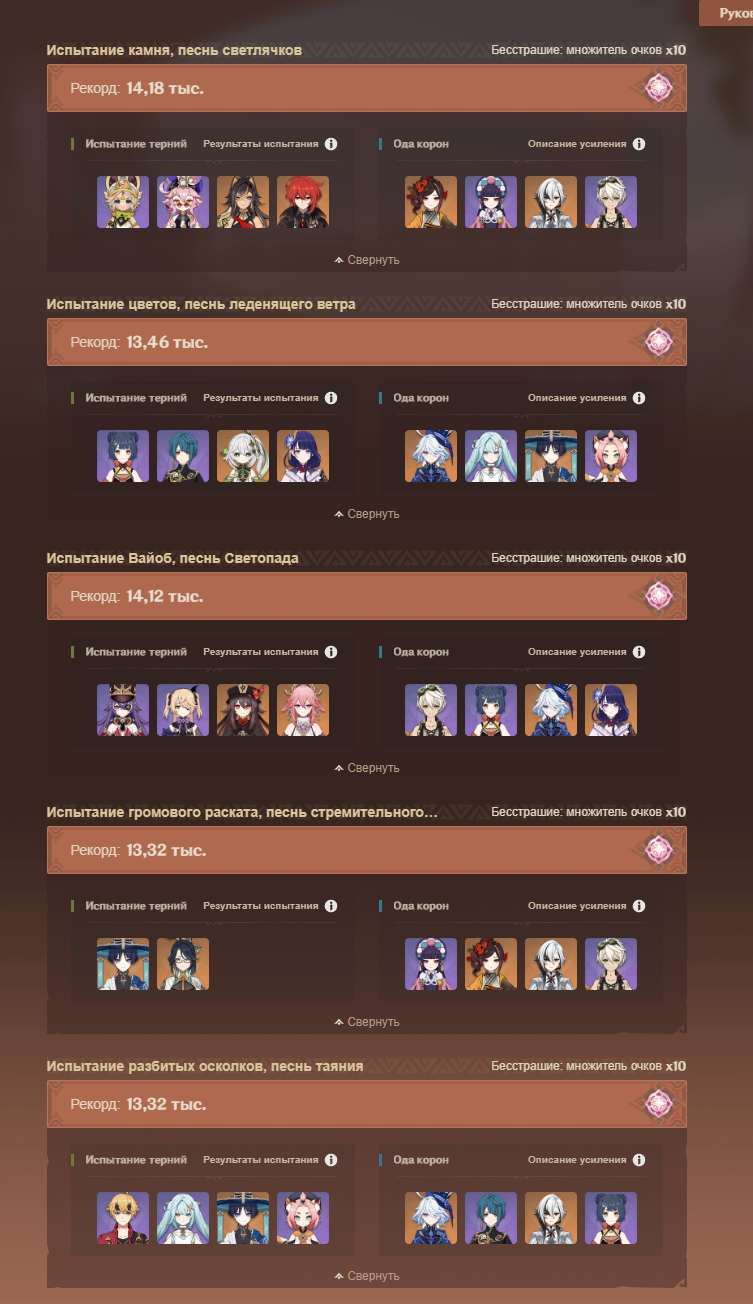This screenshot has width=753, height=1304.
Task: Click info icon next to Результаты испытания in last challenge
Action: tap(331, 1160)
